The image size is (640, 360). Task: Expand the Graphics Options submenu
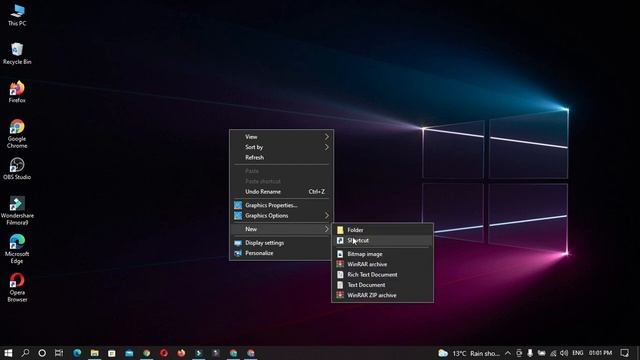(282, 216)
